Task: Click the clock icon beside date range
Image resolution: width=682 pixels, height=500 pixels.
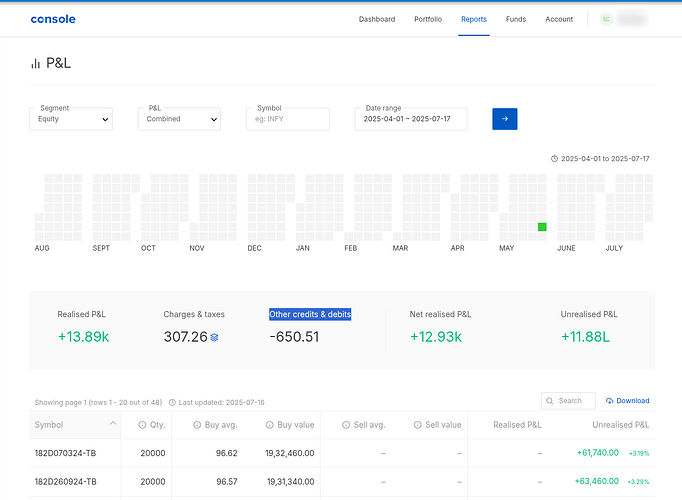Action: [x=554, y=159]
